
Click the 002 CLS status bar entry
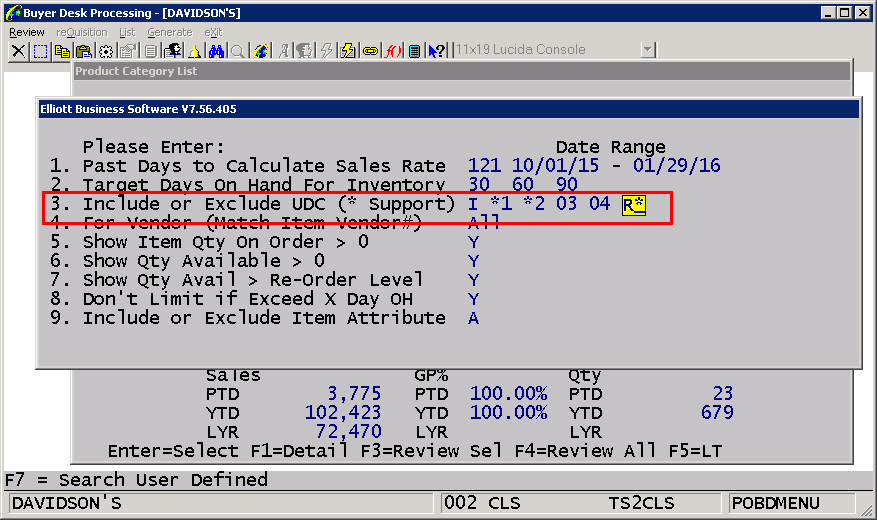[482, 503]
